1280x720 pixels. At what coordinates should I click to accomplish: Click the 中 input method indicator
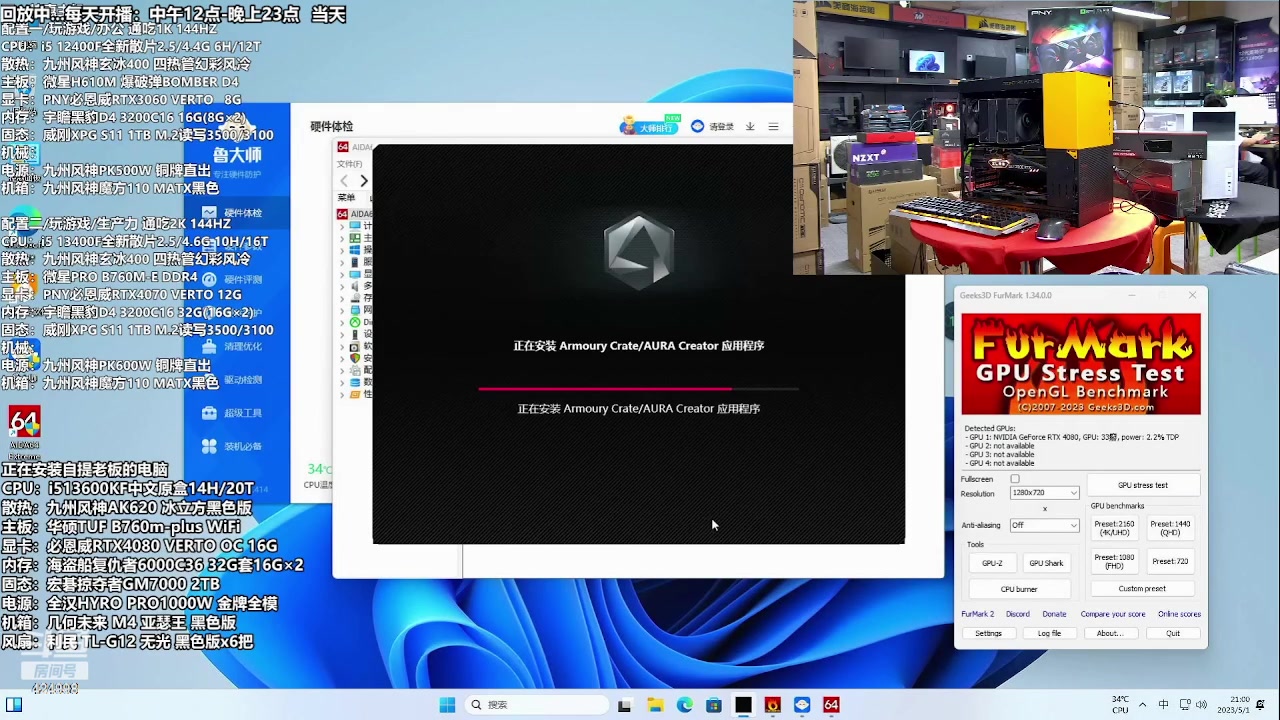click(x=1163, y=705)
